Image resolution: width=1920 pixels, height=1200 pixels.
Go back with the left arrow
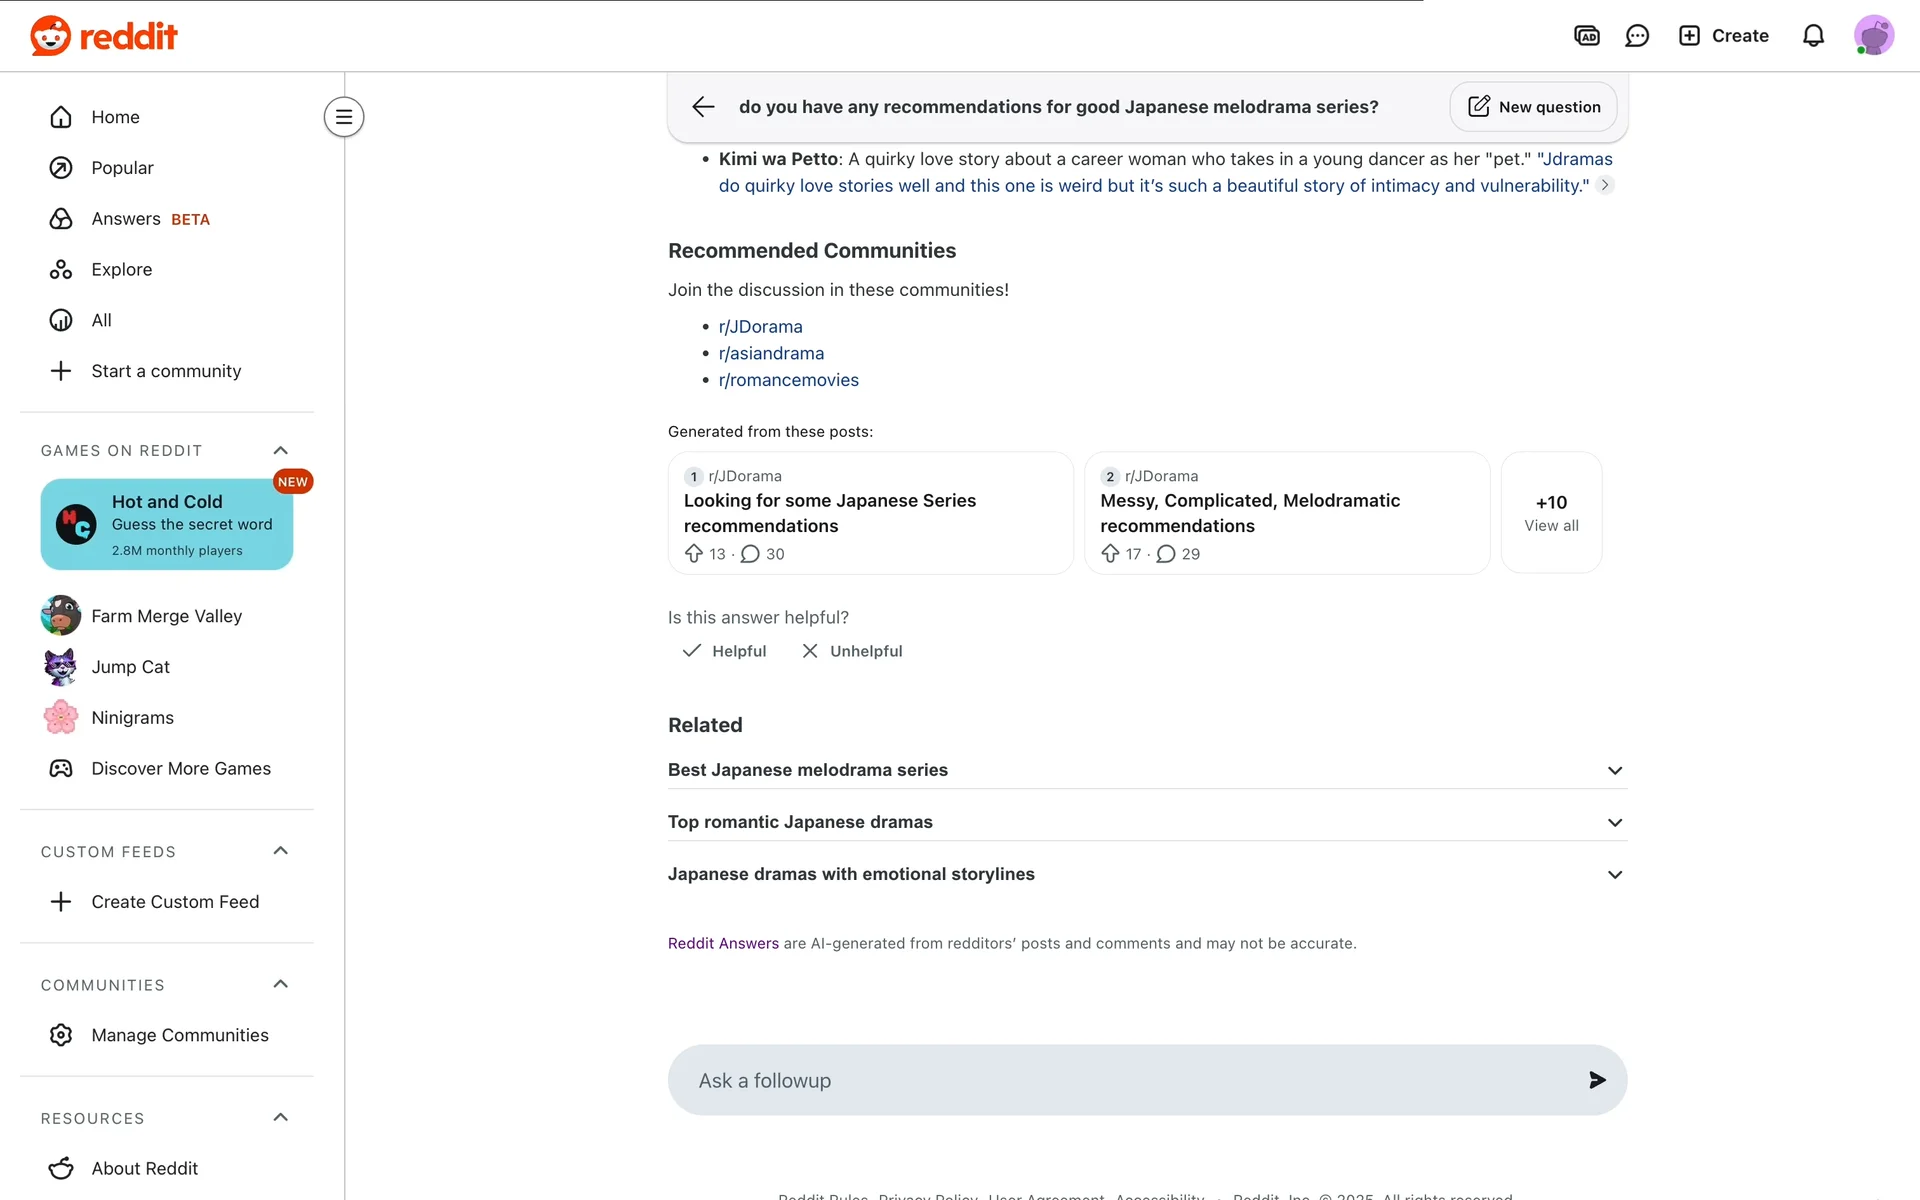coord(703,107)
